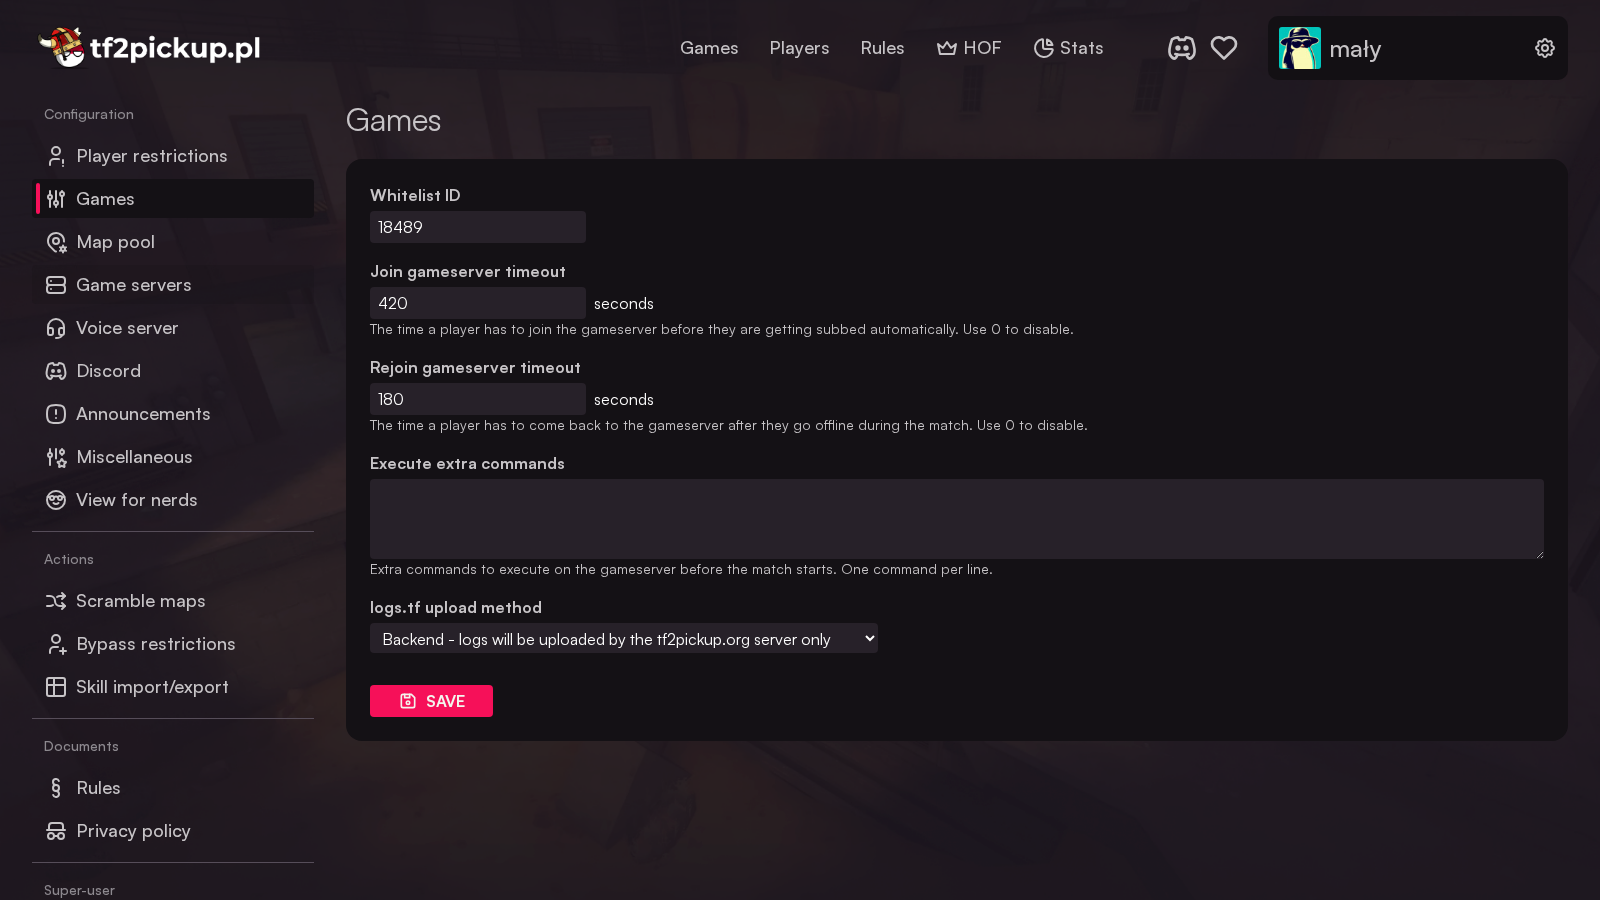Expand the Super-user section

click(79, 889)
